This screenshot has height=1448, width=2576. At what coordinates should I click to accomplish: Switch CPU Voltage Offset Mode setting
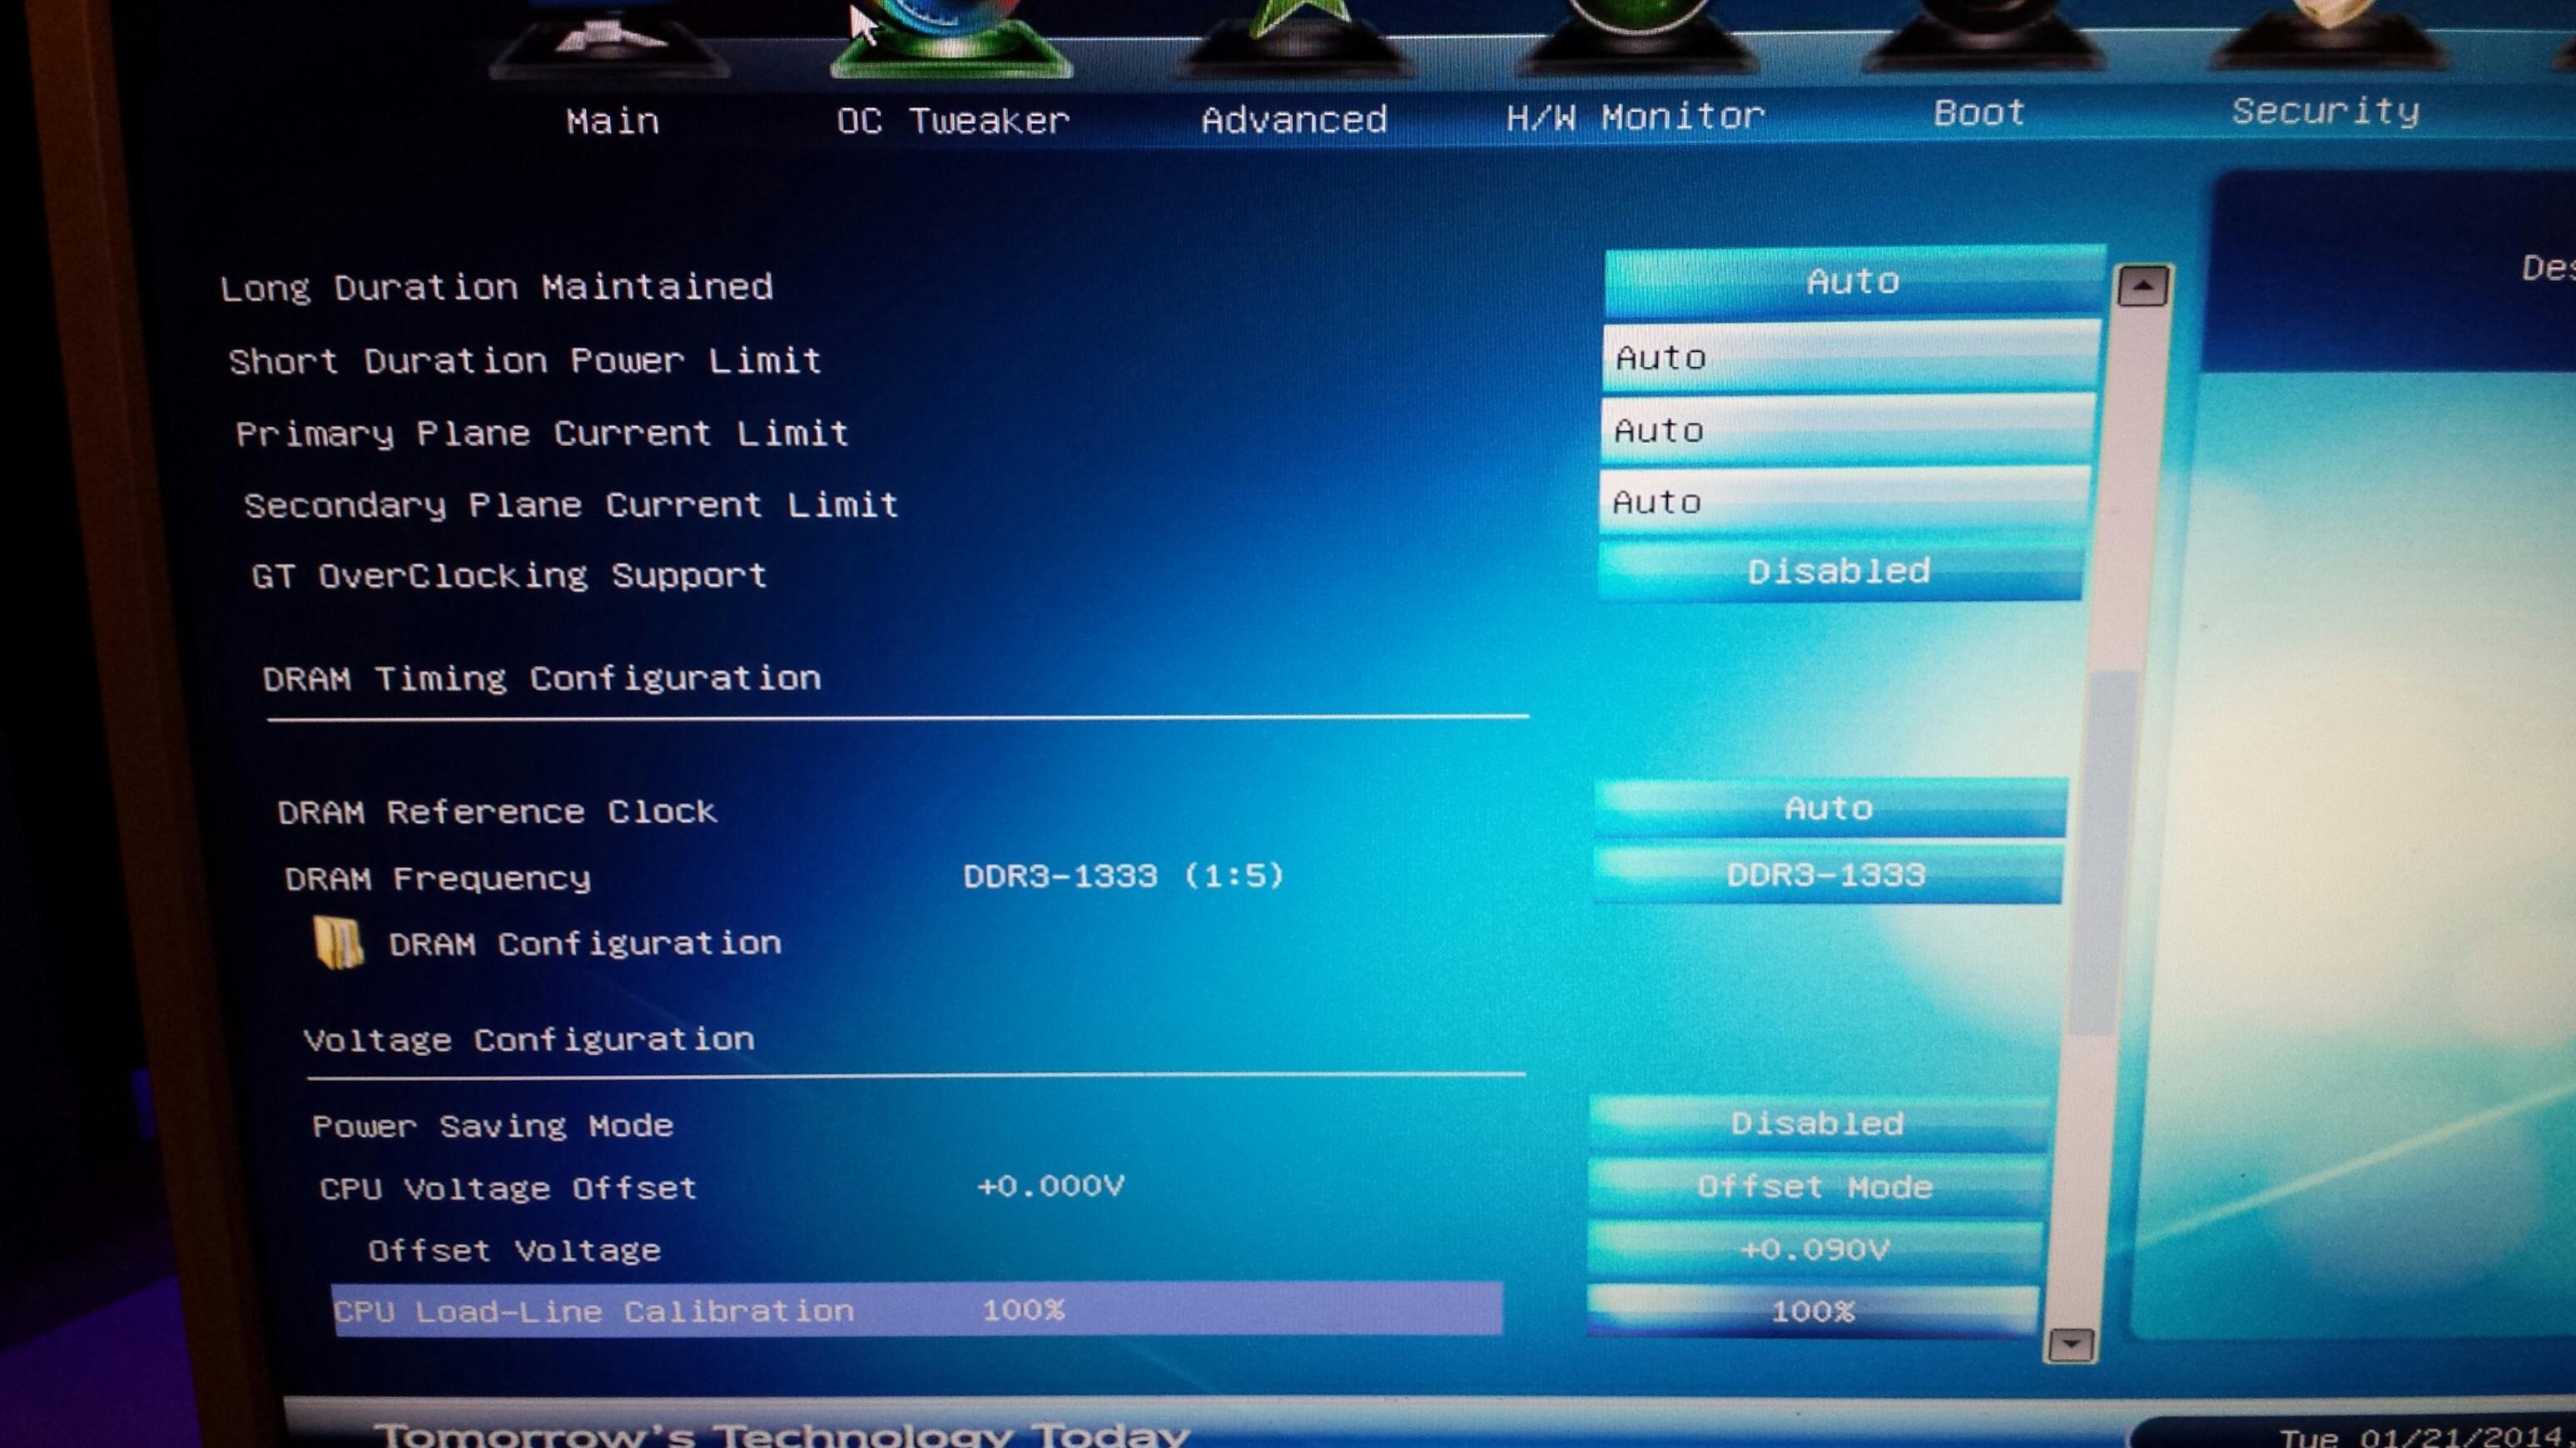click(1814, 1187)
